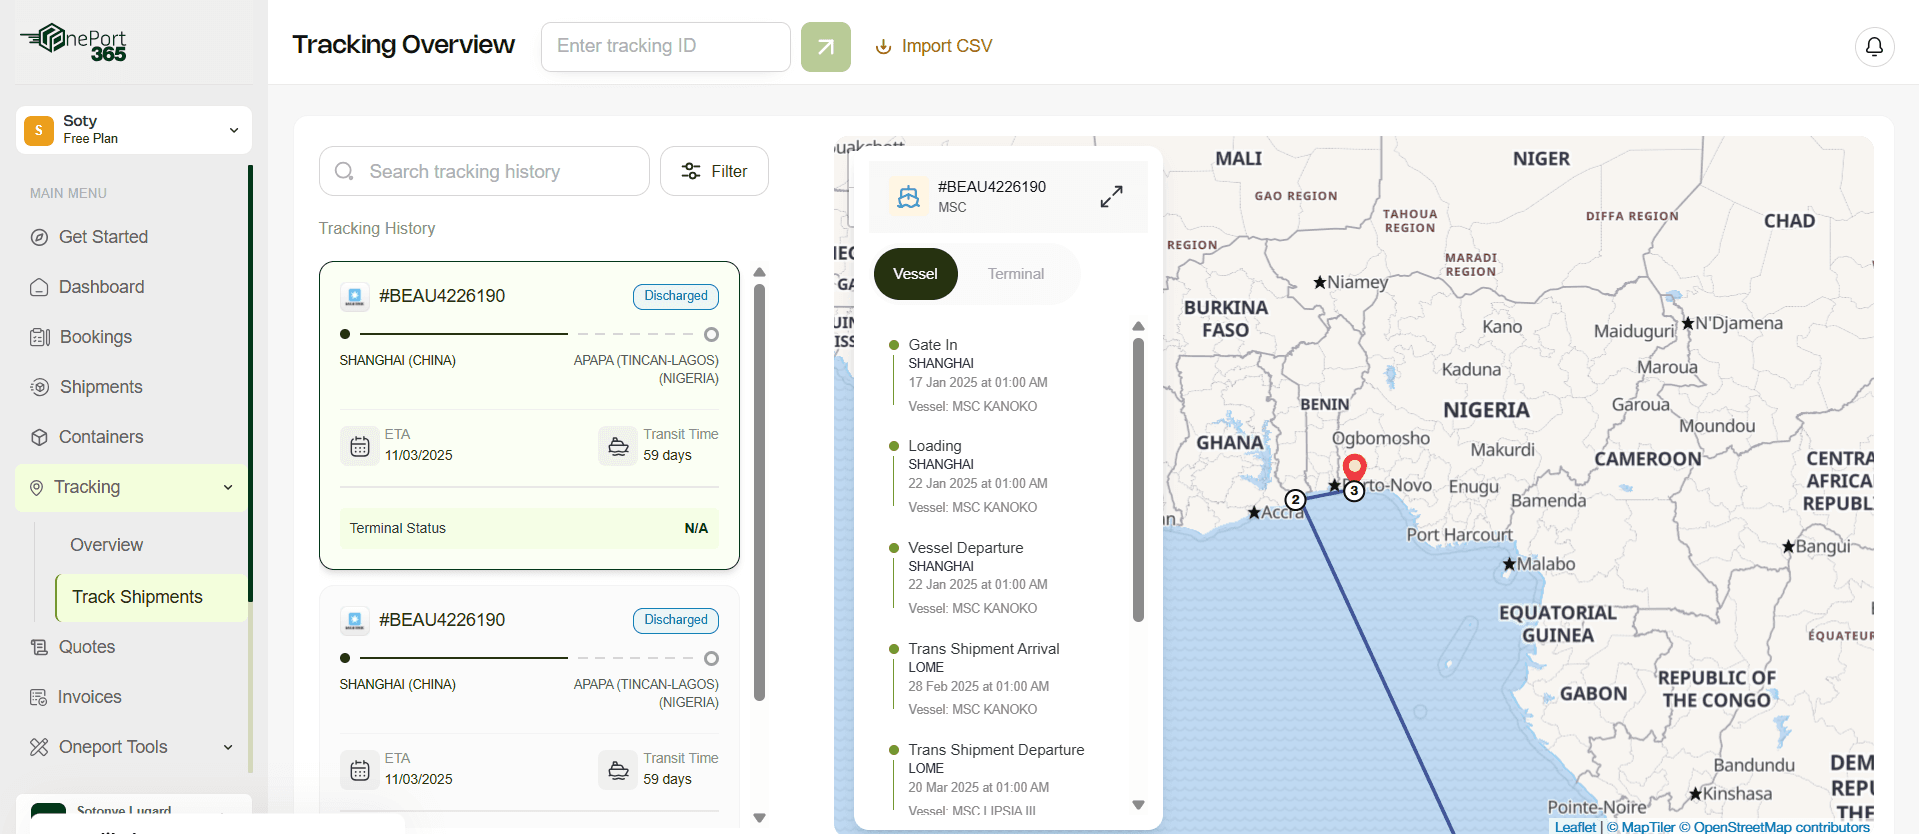Click the Transit Time ship icon in second card
Viewport: 1919px width, 834px height.
tap(618, 770)
